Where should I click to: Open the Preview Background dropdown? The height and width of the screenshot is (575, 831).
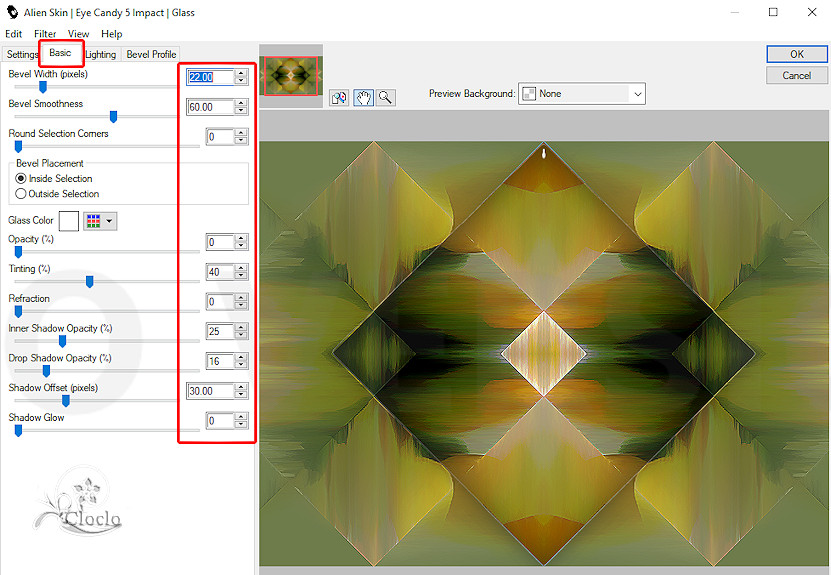tap(581, 94)
